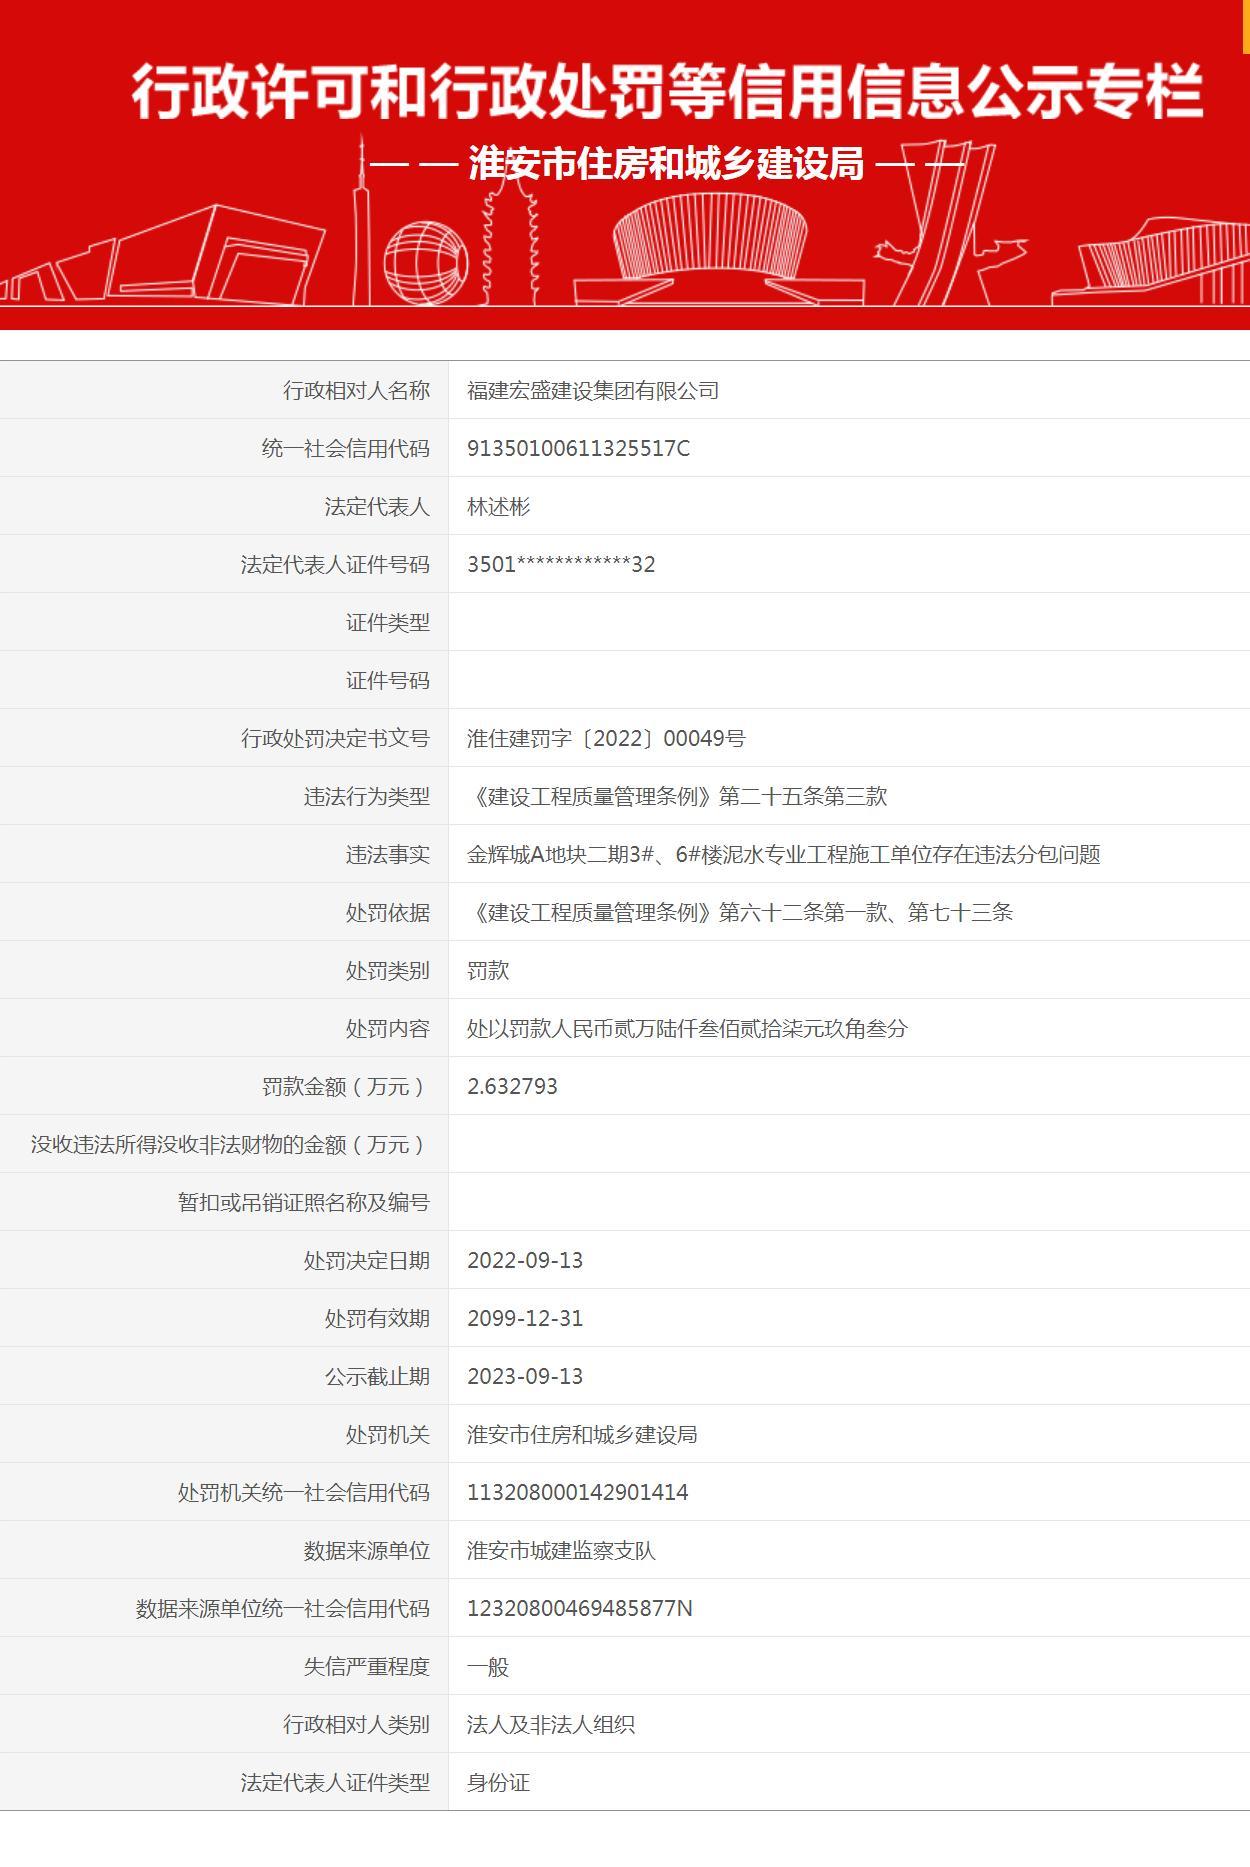
Task: Click the label 处罚决定日期
Action: (x=367, y=1260)
